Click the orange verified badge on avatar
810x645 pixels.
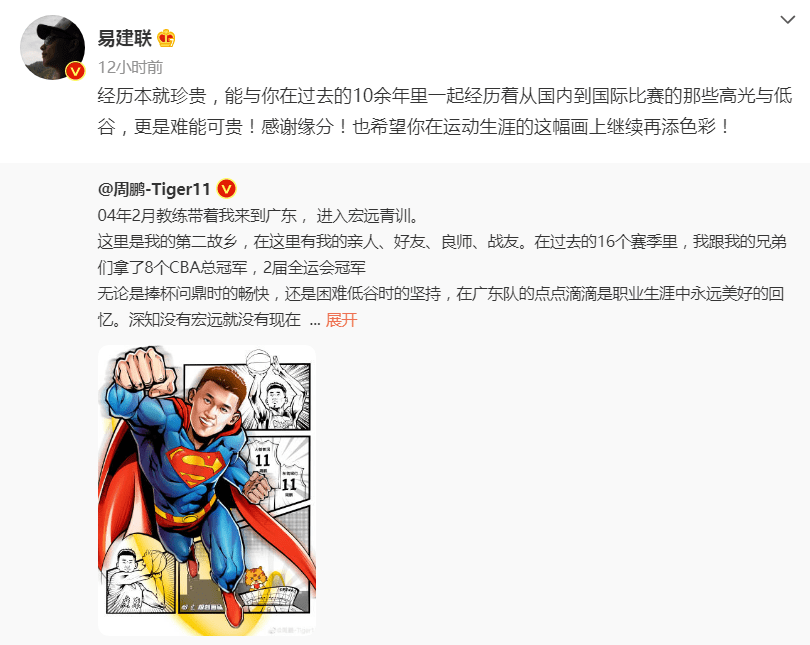(75, 70)
